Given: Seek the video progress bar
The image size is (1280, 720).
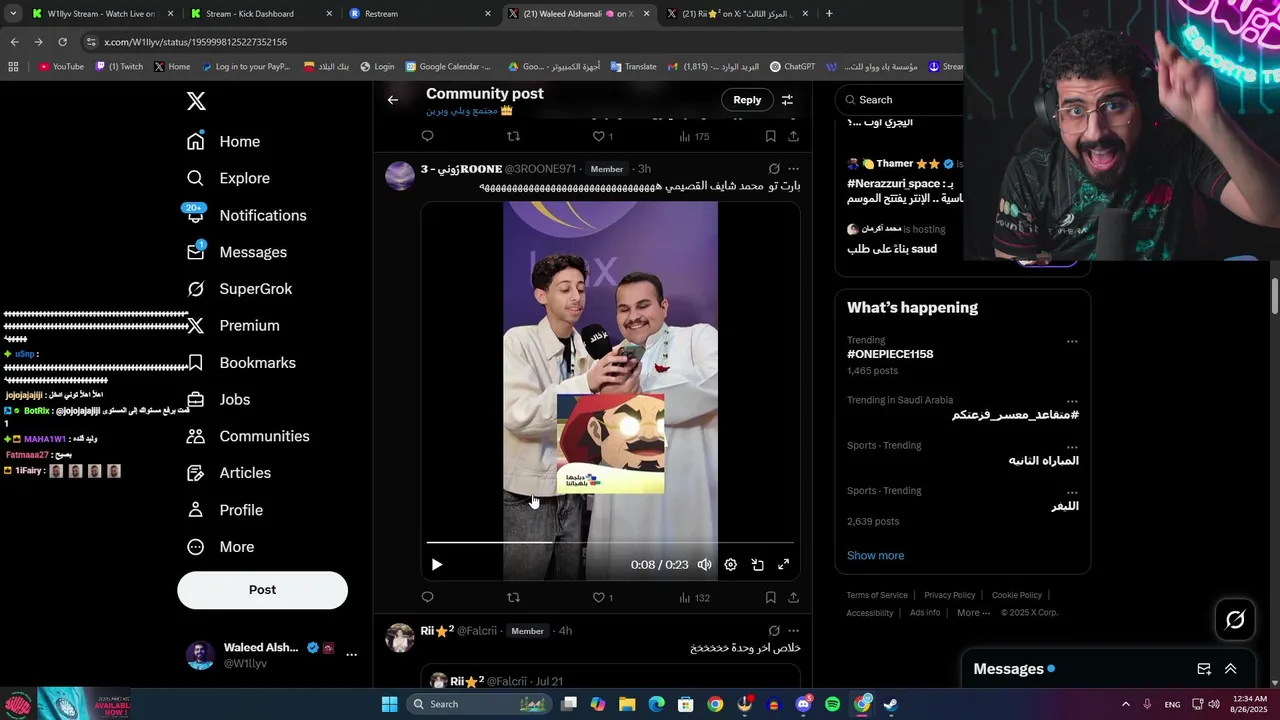Looking at the screenshot, I should coord(610,543).
